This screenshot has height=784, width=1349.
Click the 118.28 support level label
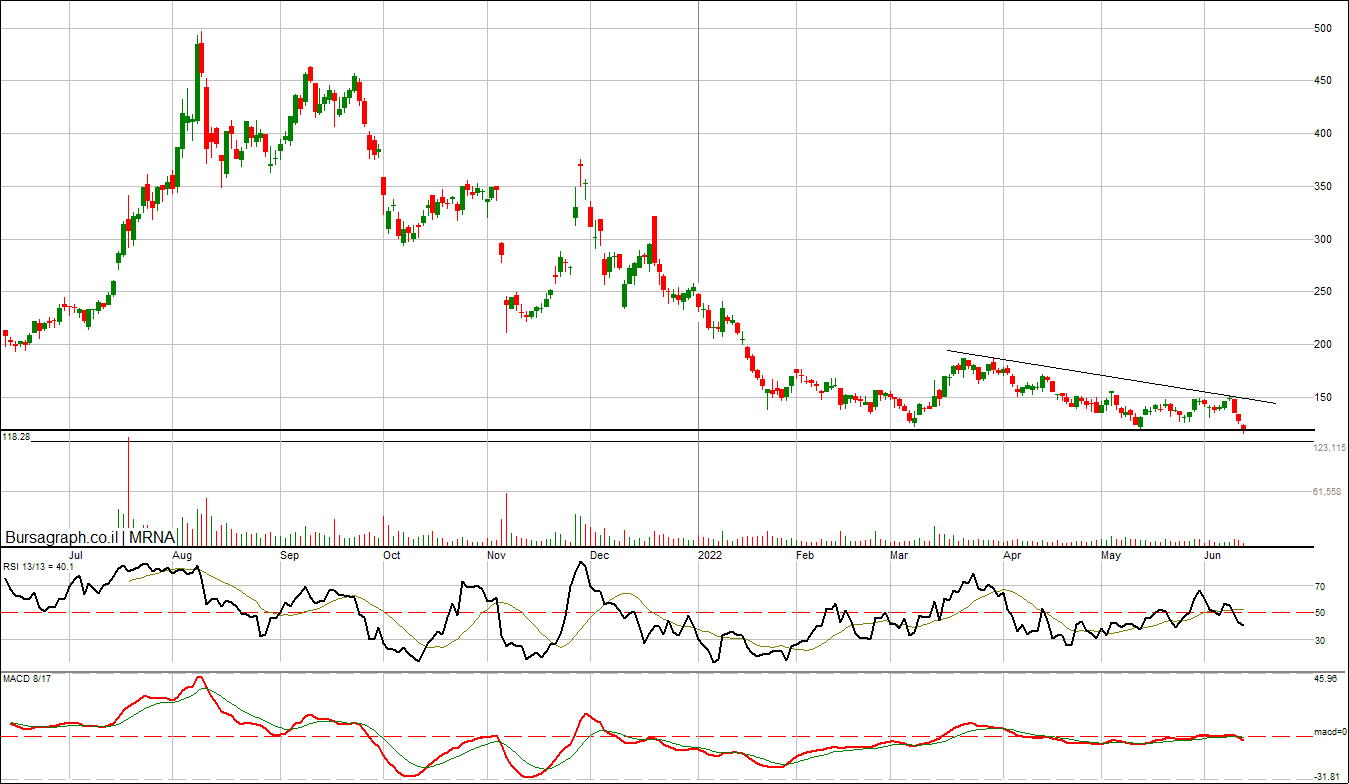16,437
